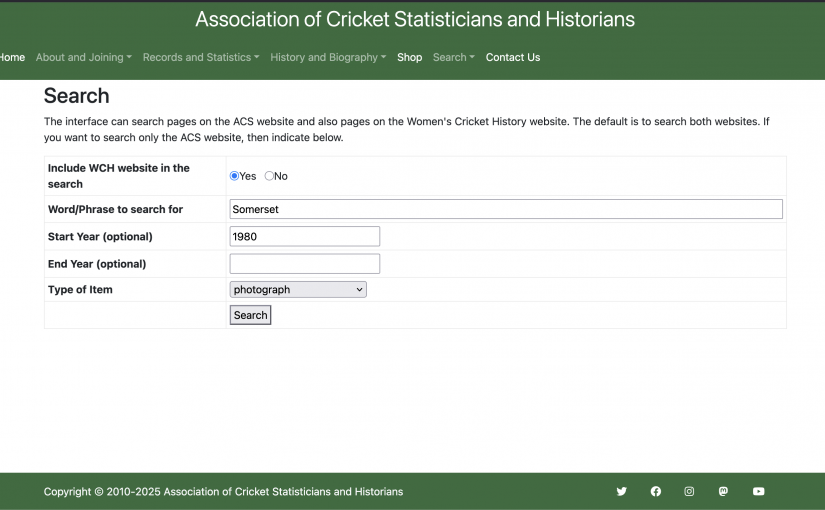The width and height of the screenshot is (825, 510).
Task: Click the site title heading link
Action: click(415, 19)
